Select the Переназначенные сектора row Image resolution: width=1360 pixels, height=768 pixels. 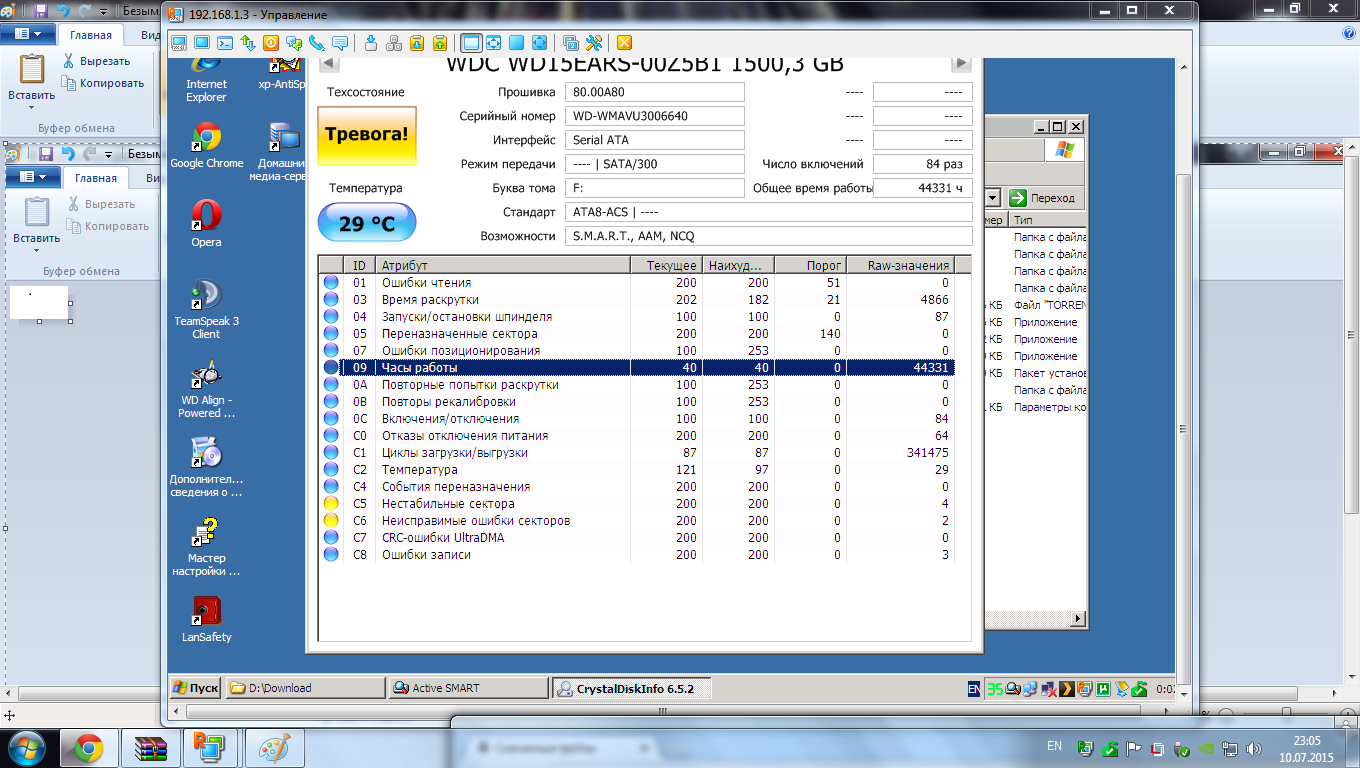tap(636, 334)
